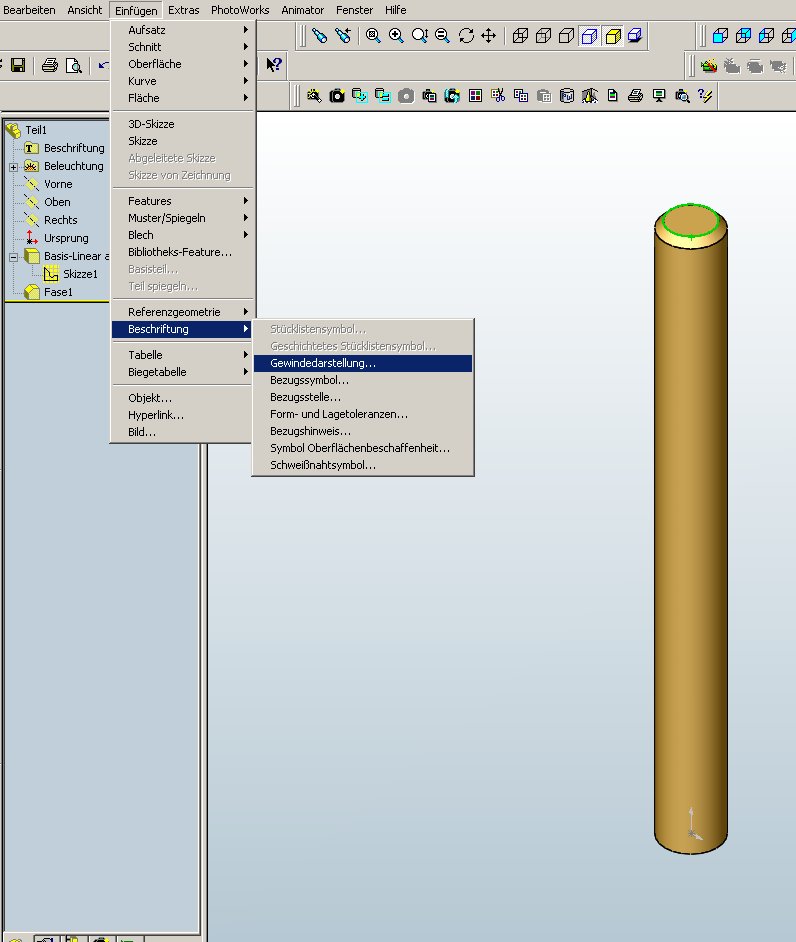The image size is (796, 942).
Task: Select second cyan standard view cube
Action: pos(743,35)
